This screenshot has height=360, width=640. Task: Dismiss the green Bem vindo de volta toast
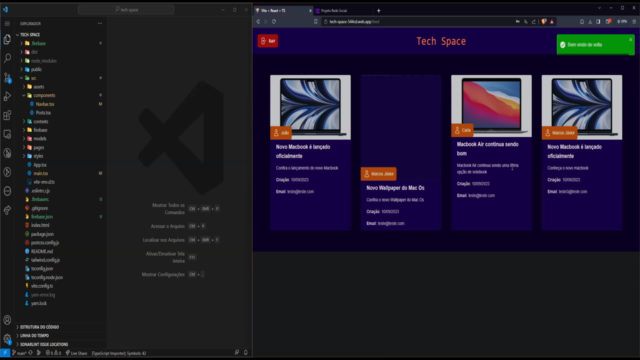click(x=631, y=40)
